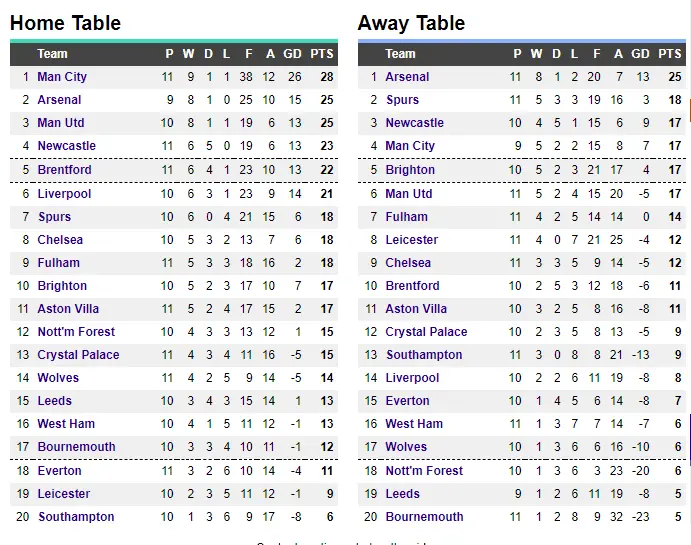Select Newcastle in the Home Table
This screenshot has width=691, height=545.
pos(67,146)
